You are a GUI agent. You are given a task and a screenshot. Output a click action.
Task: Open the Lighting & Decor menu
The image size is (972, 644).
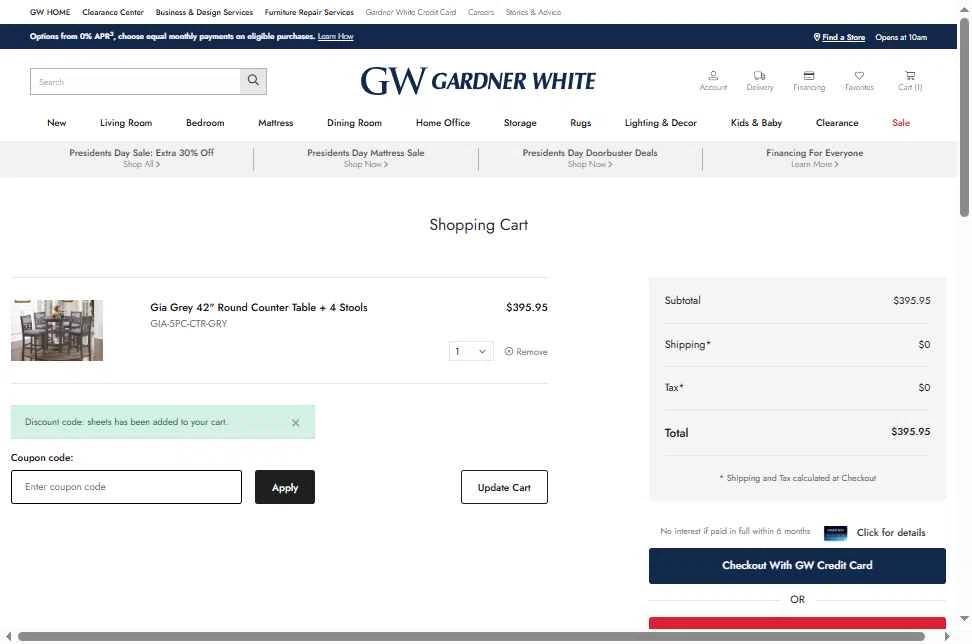tap(661, 123)
